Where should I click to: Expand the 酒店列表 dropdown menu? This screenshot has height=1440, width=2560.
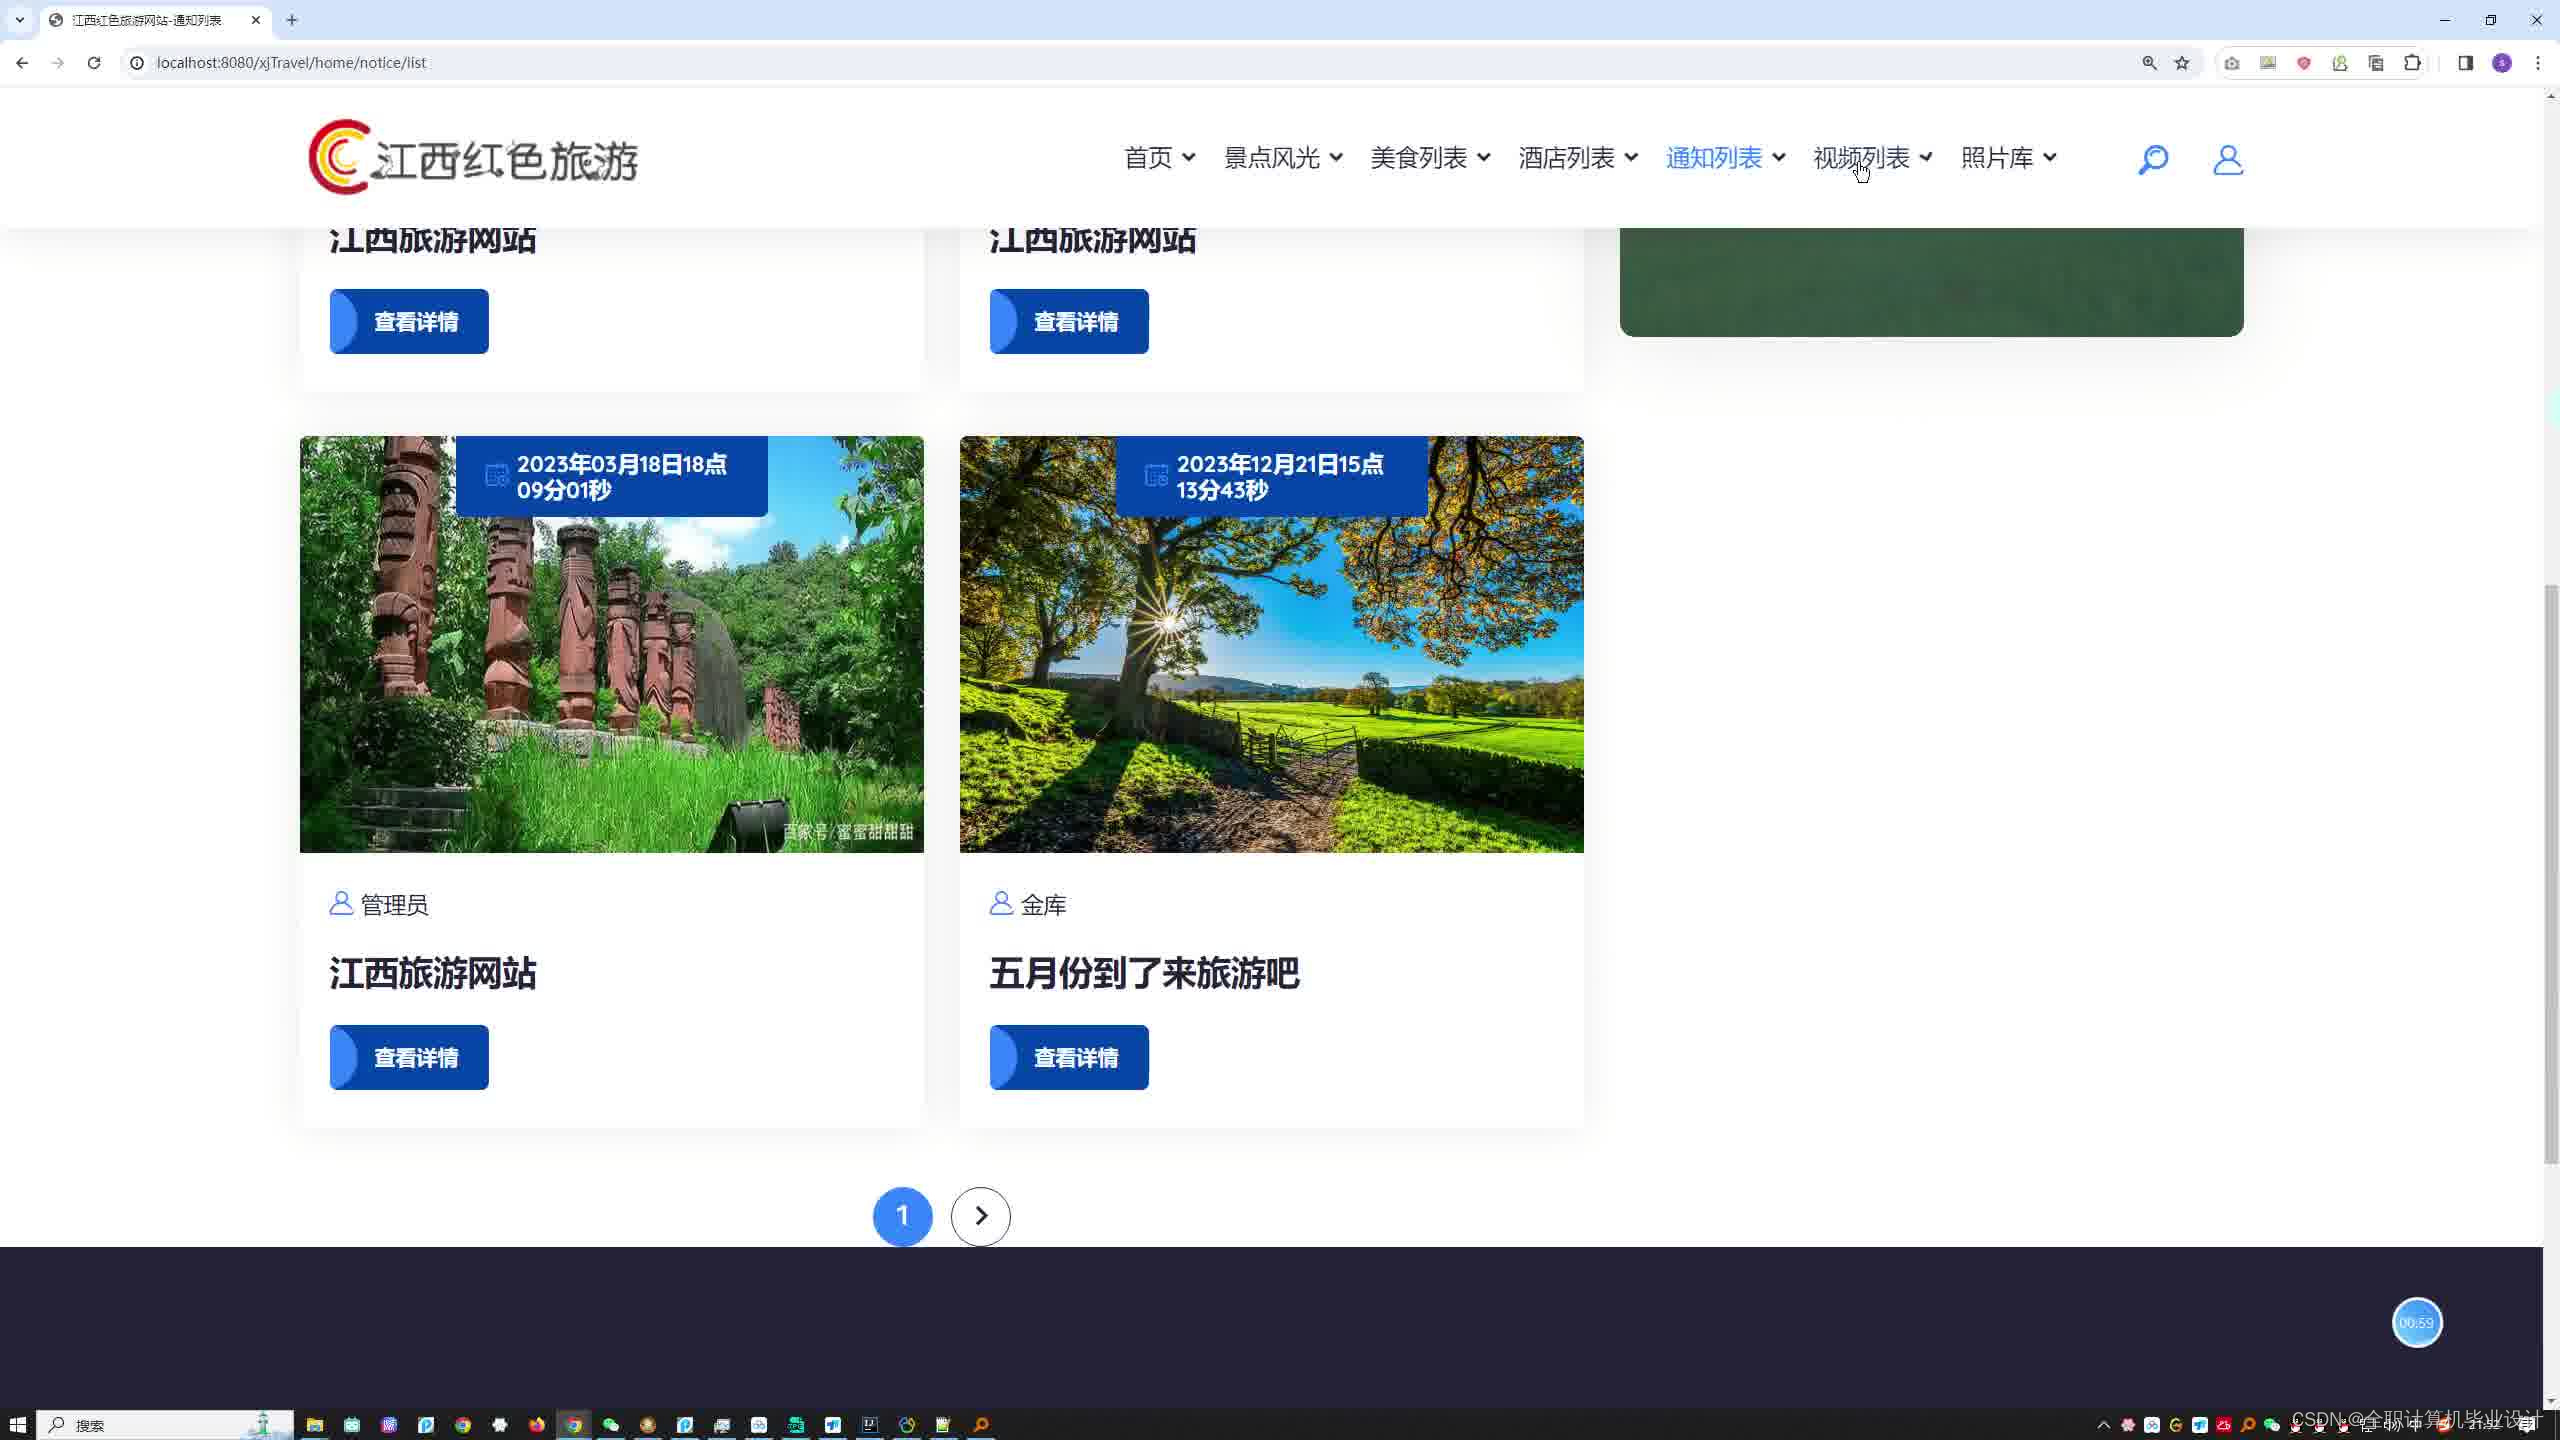1578,158
